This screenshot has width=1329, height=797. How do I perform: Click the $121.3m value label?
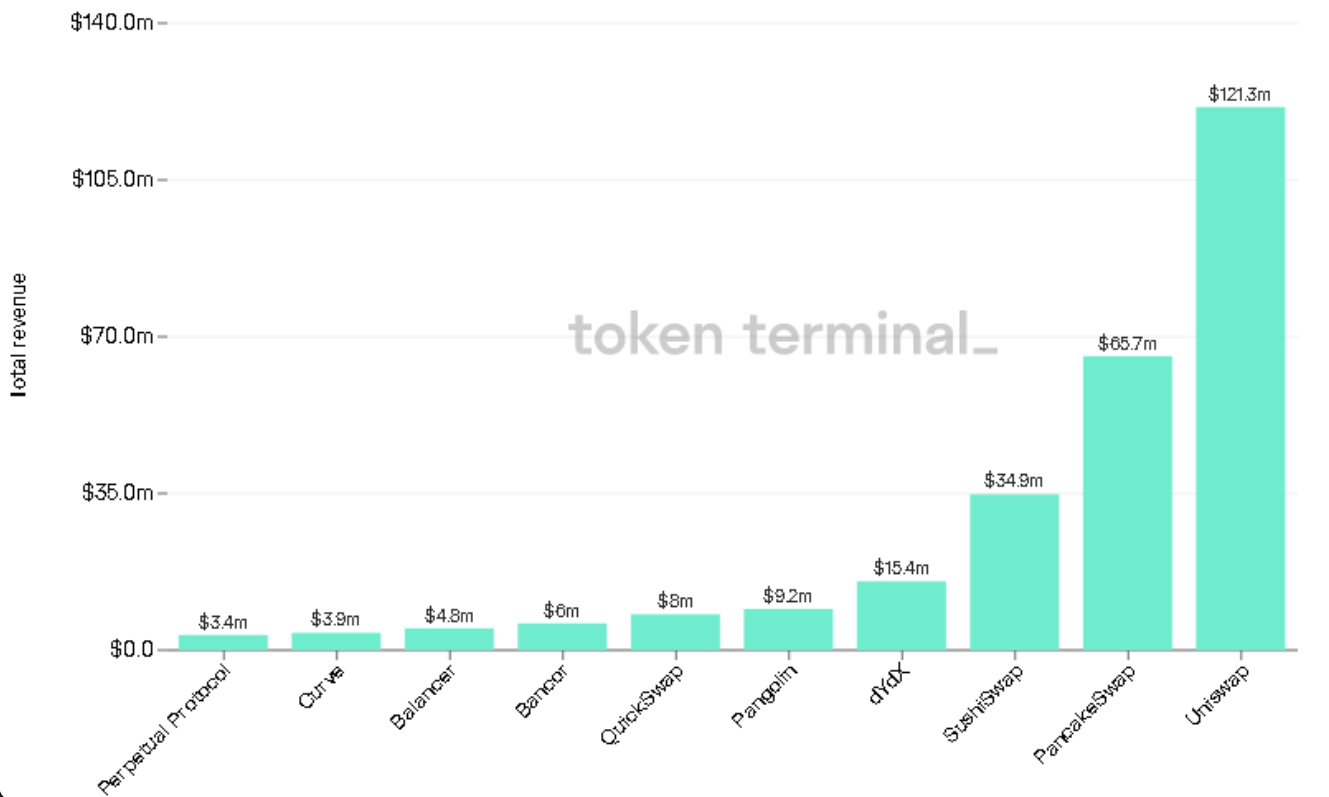coord(1239,95)
